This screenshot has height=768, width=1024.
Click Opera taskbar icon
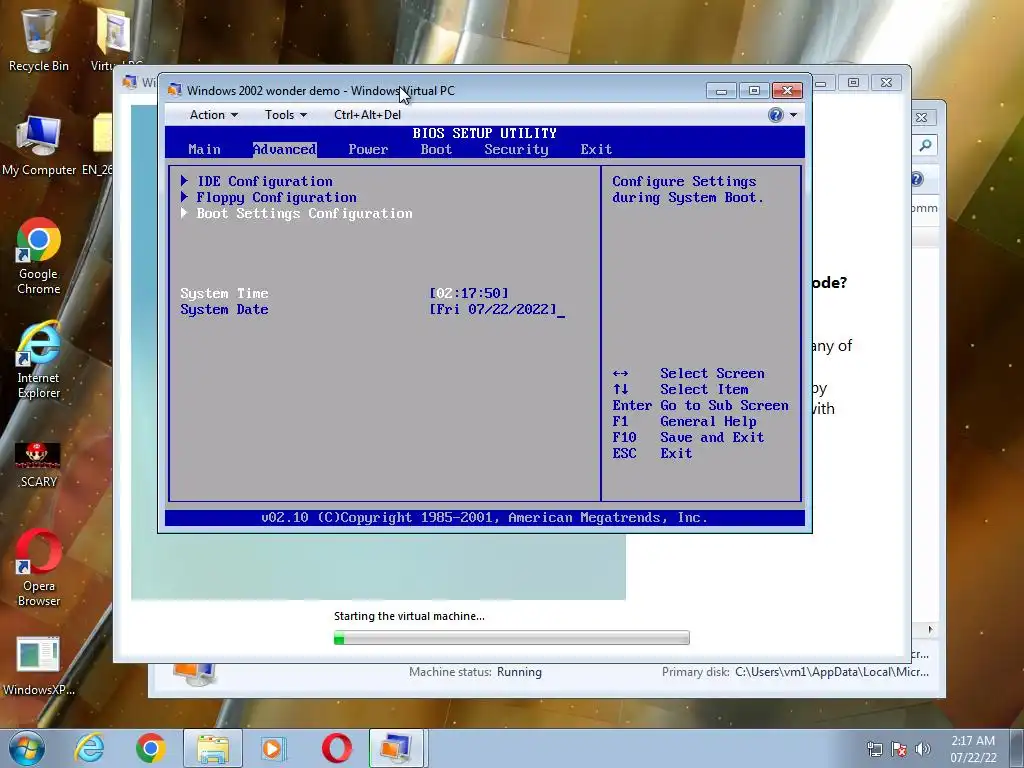(336, 748)
